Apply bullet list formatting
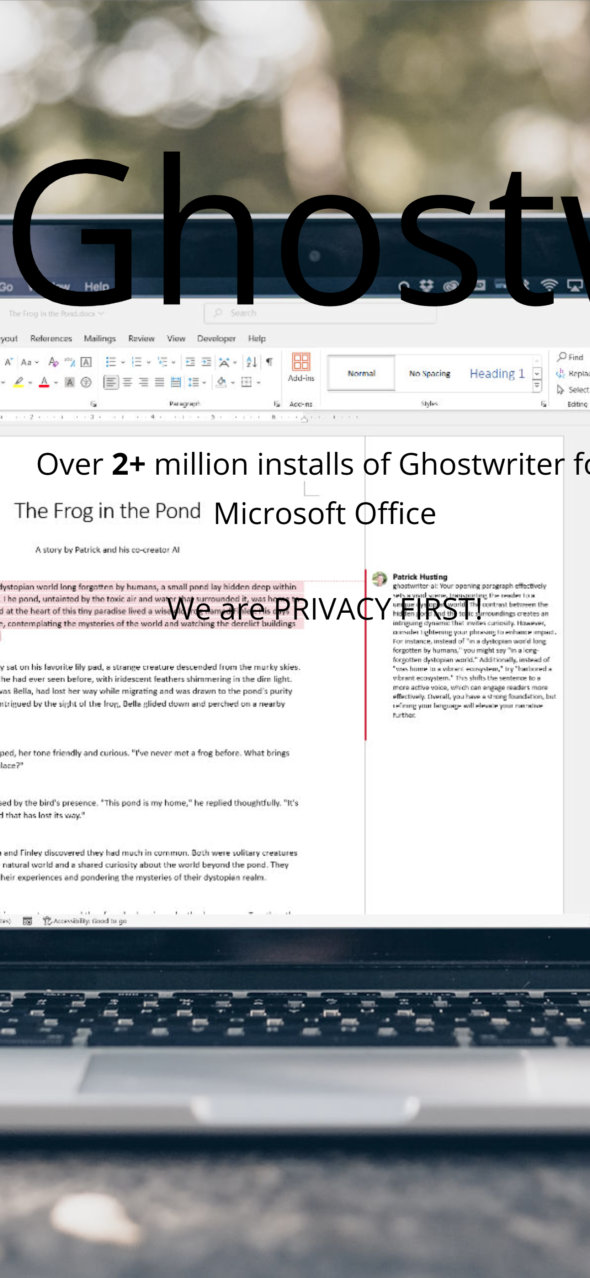 point(110,362)
